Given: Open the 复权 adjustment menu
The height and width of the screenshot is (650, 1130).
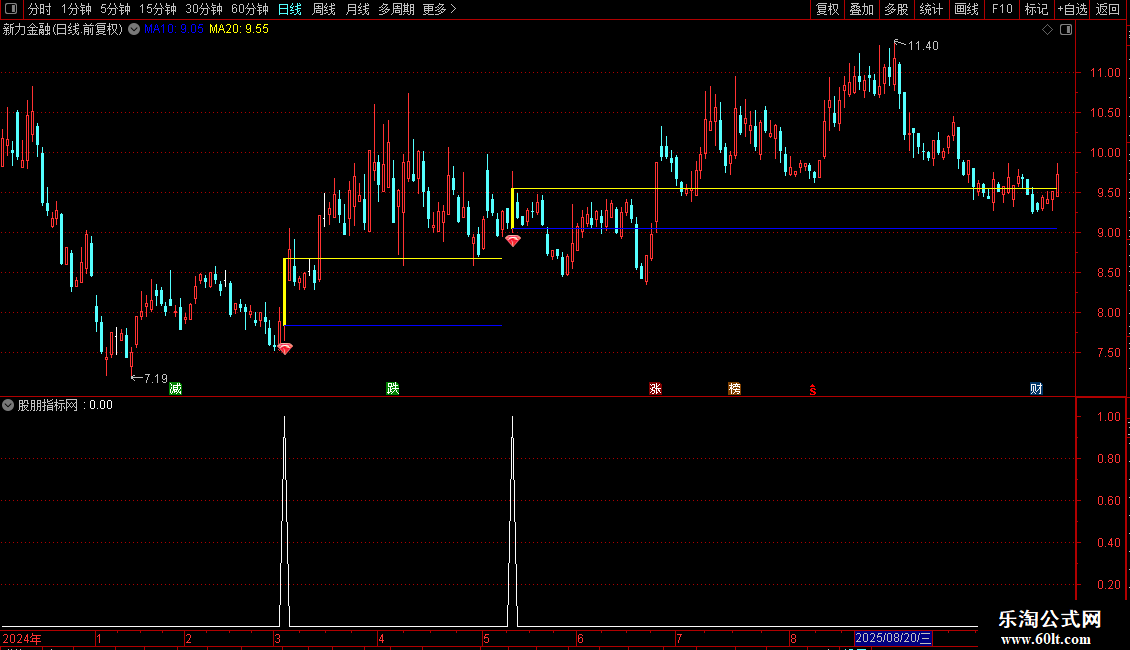Looking at the screenshot, I should [x=827, y=9].
